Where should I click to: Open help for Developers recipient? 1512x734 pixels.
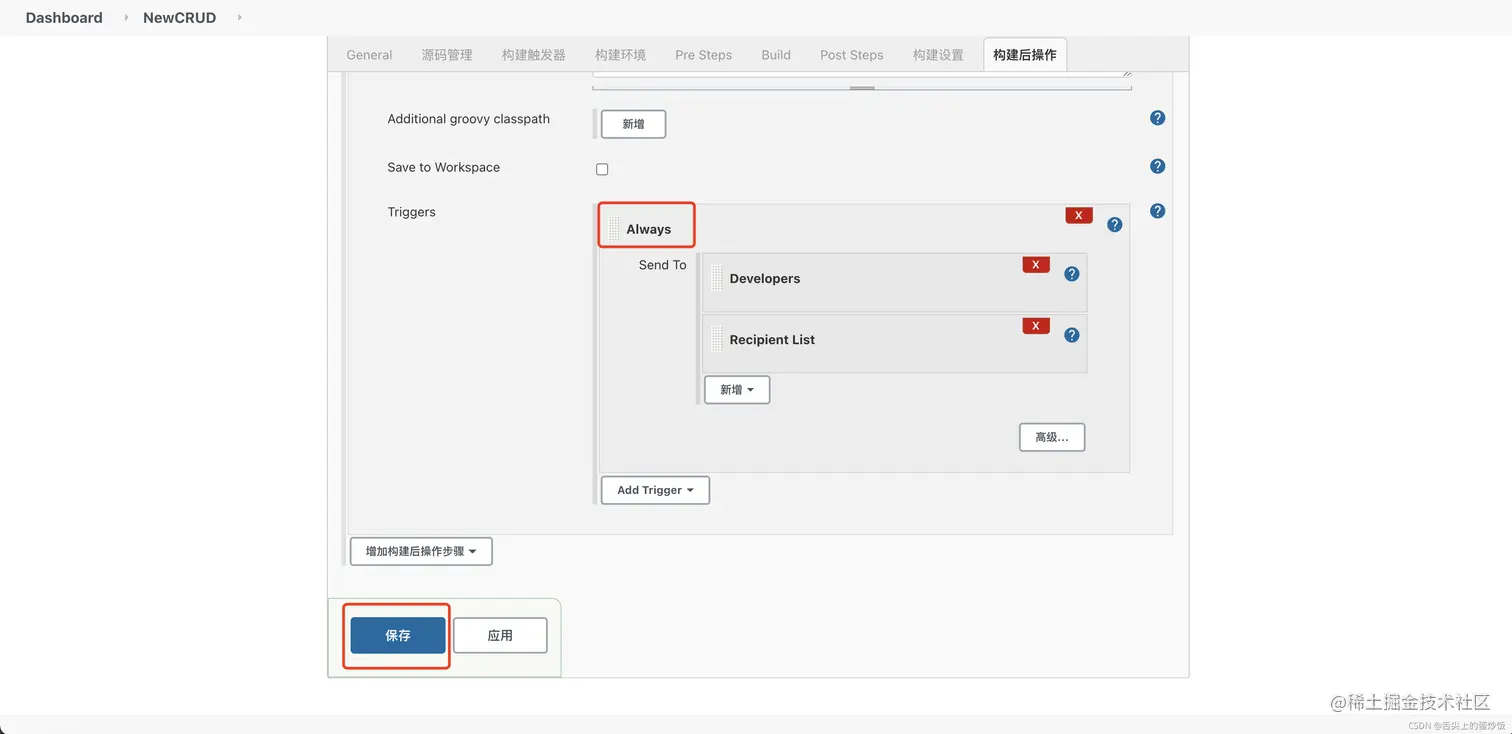point(1072,274)
